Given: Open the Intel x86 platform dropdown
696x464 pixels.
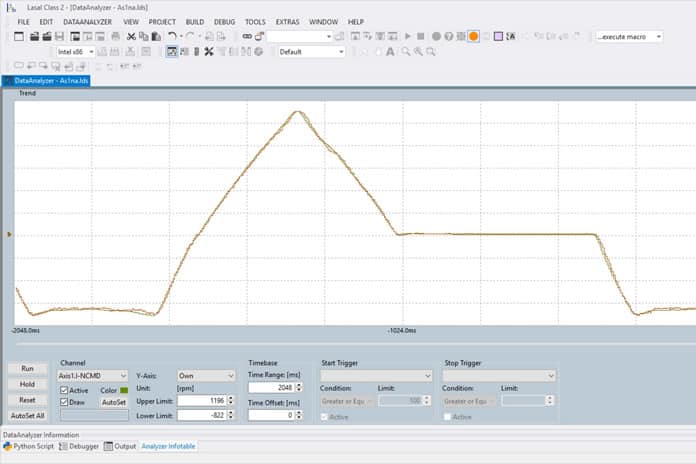Looking at the screenshot, I should click(x=75, y=52).
